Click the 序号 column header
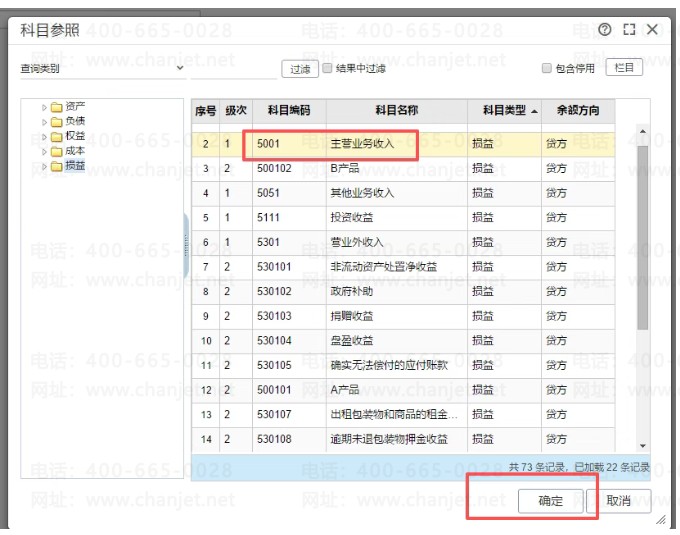This screenshot has width=680, height=535. click(206, 111)
